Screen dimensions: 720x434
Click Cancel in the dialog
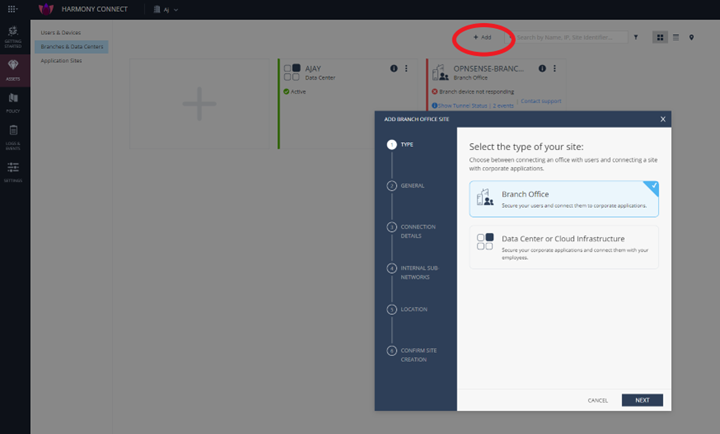click(597, 400)
